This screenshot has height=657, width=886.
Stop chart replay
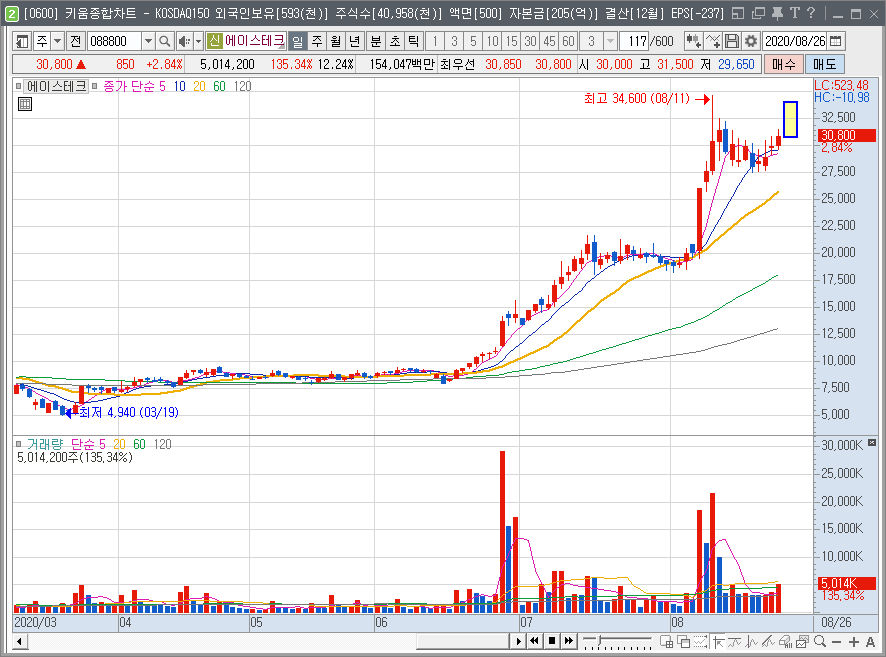click(551, 641)
